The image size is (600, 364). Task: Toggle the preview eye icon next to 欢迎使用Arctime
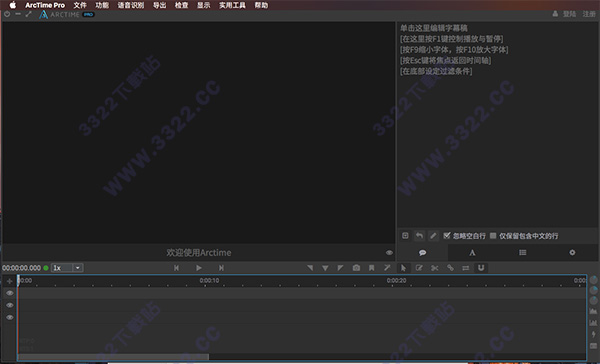pyautogui.click(x=389, y=253)
